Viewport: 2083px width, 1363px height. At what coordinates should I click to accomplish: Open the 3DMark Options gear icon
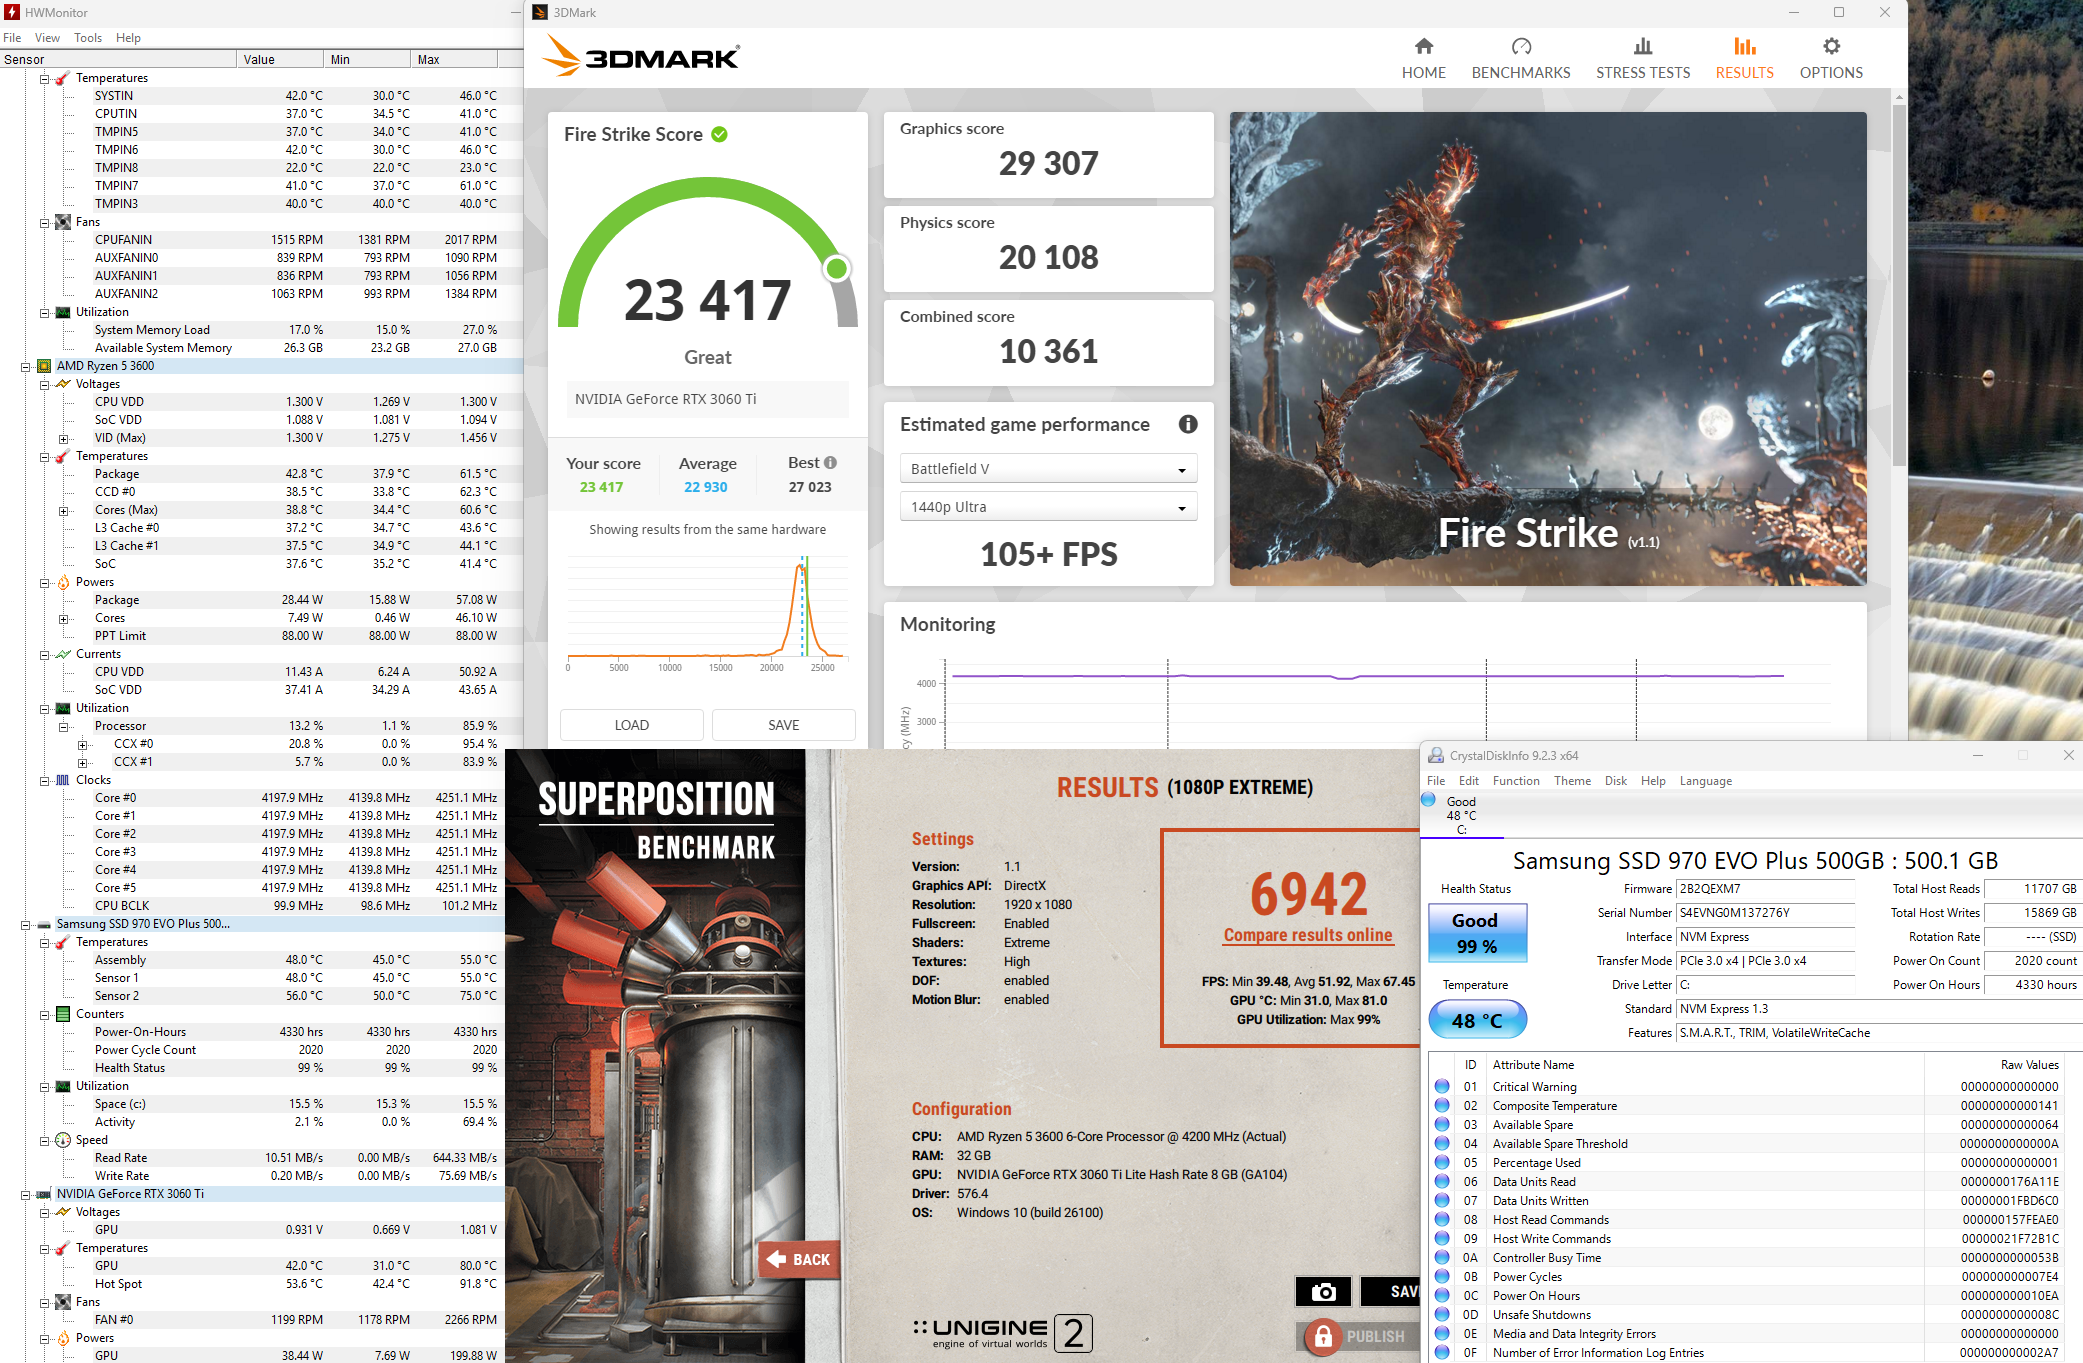coord(1831,46)
